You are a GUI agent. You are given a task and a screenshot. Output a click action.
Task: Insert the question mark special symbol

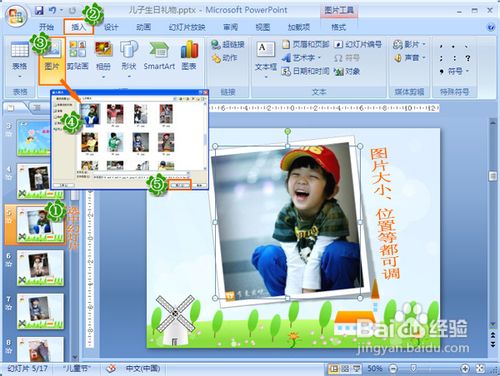click(x=468, y=58)
